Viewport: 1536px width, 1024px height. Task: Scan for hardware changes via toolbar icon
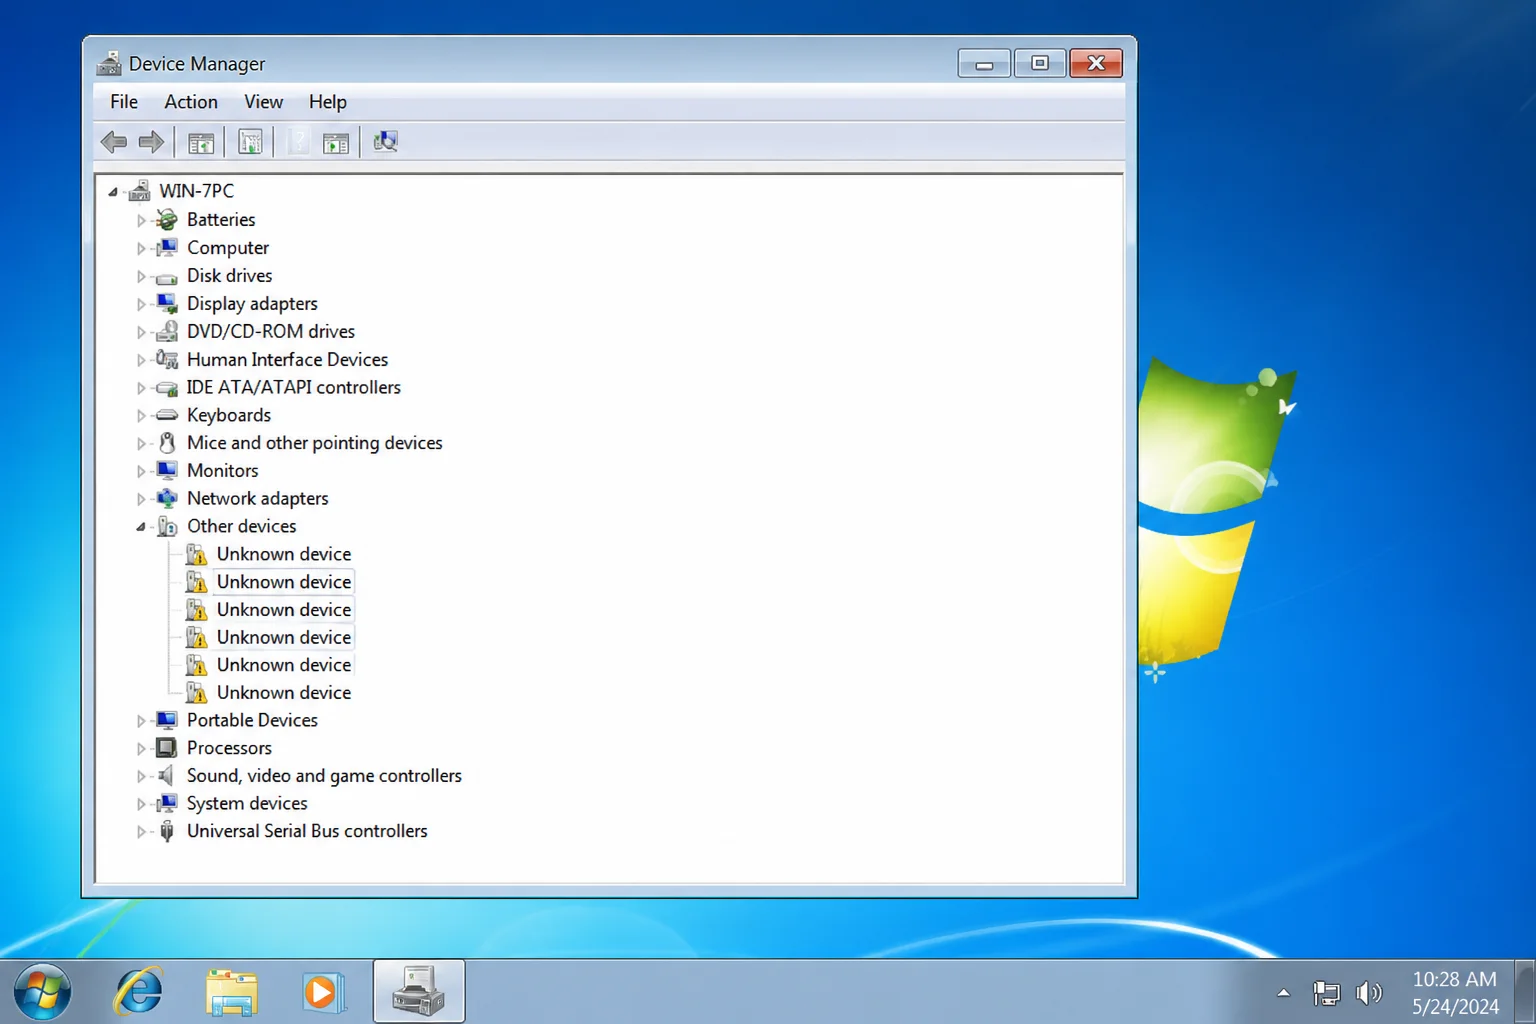tap(385, 142)
